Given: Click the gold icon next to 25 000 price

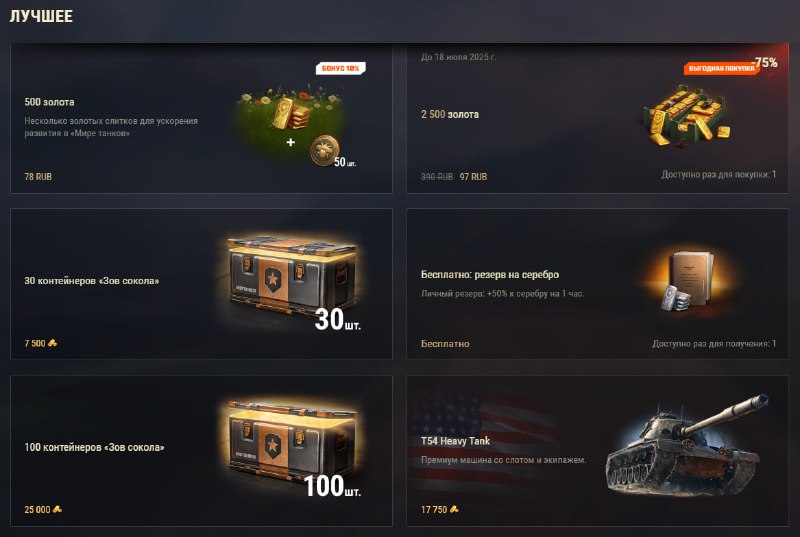Looking at the screenshot, I should tap(58, 509).
